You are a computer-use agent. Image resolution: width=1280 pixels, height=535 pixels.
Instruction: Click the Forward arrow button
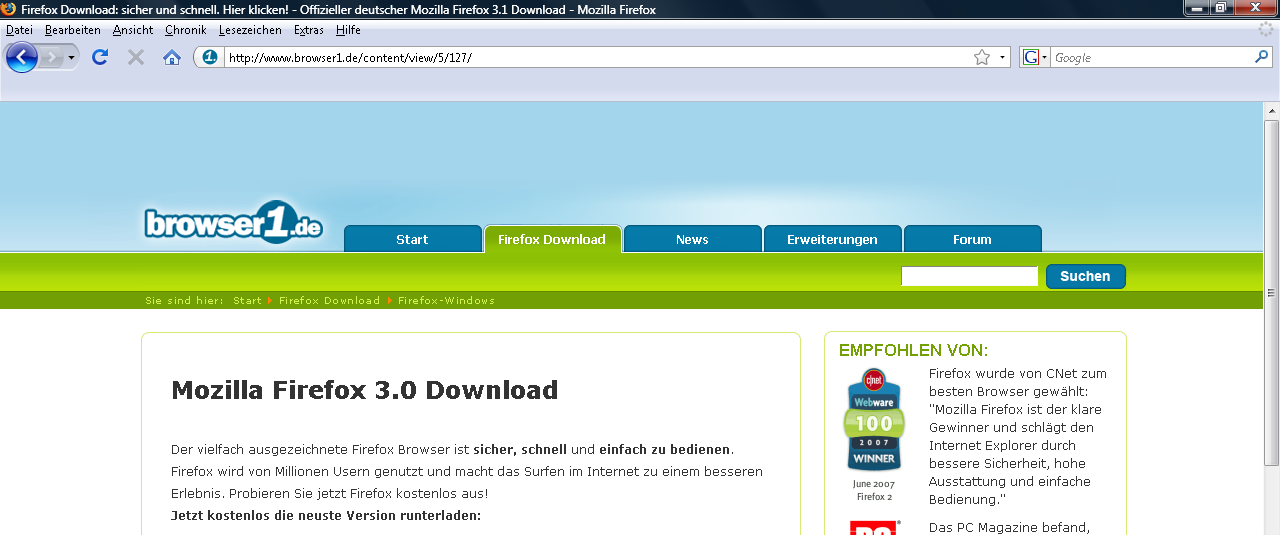(52, 58)
